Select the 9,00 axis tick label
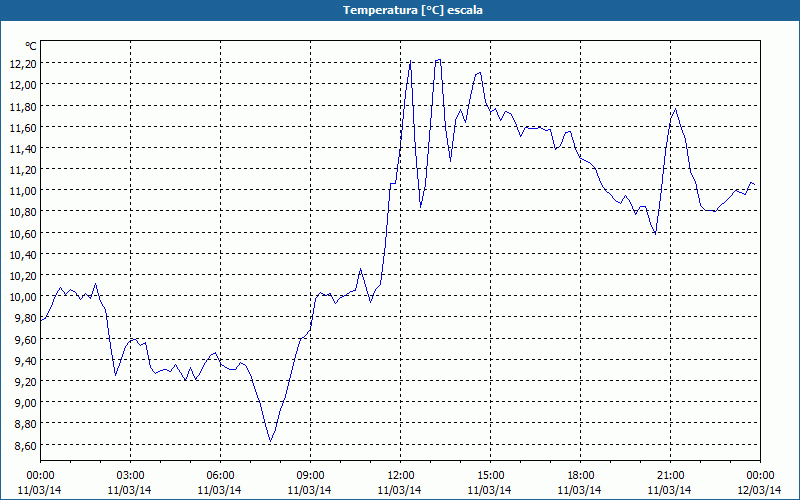The width and height of the screenshot is (800, 500). [25, 403]
